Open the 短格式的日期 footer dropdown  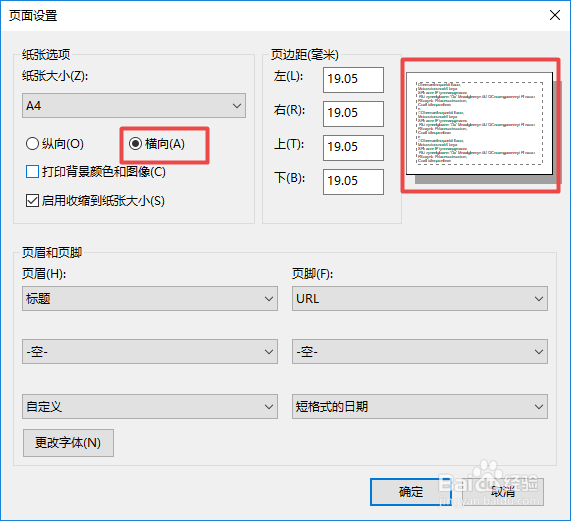tap(420, 406)
